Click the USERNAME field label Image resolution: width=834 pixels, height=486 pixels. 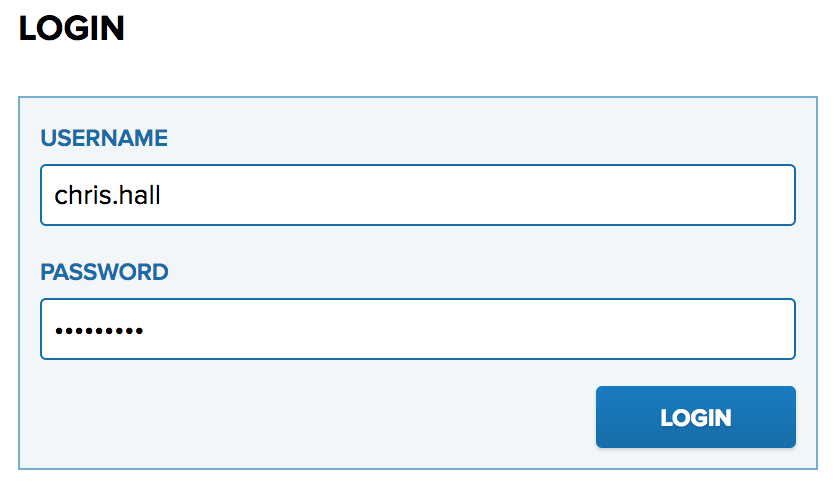(104, 138)
